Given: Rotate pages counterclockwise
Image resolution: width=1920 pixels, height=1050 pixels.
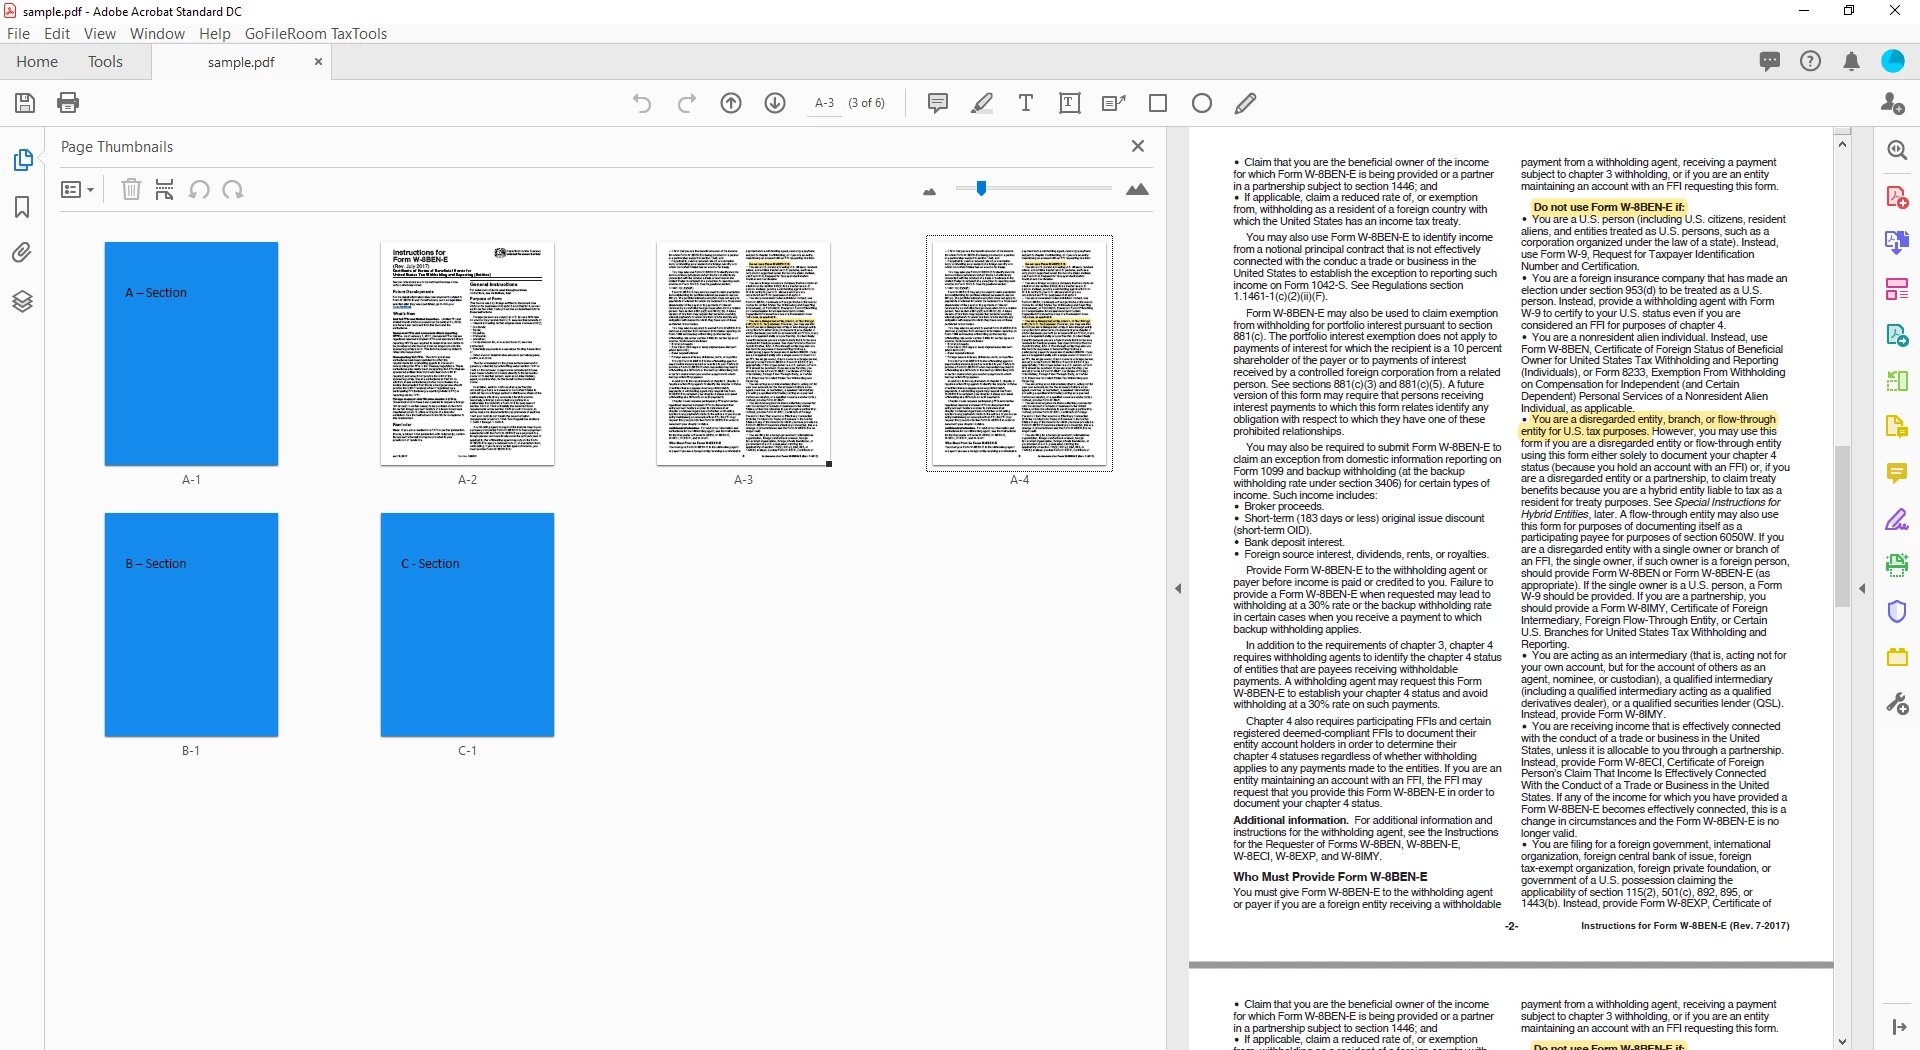Looking at the screenshot, I should click(199, 189).
